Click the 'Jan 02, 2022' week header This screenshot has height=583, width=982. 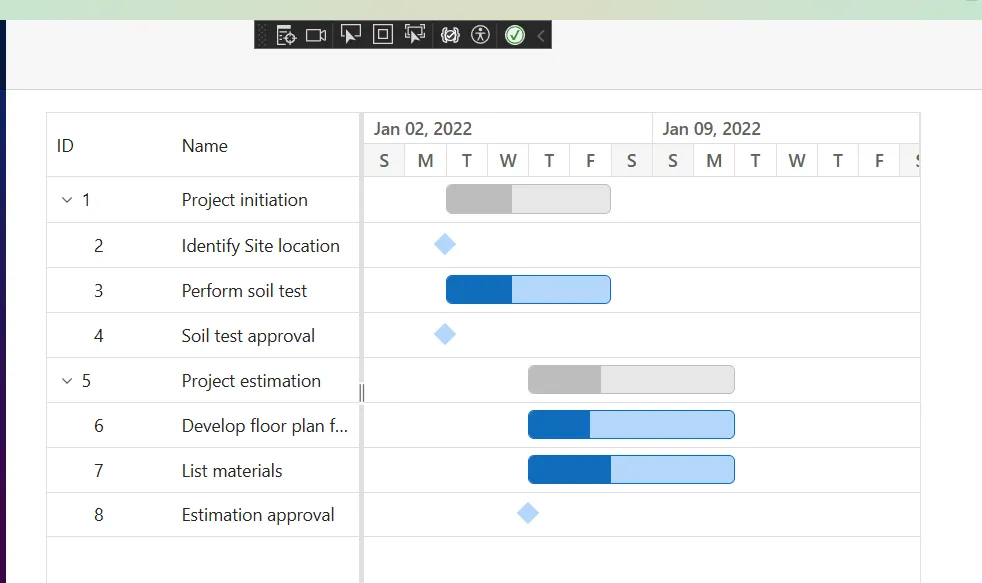click(508, 128)
